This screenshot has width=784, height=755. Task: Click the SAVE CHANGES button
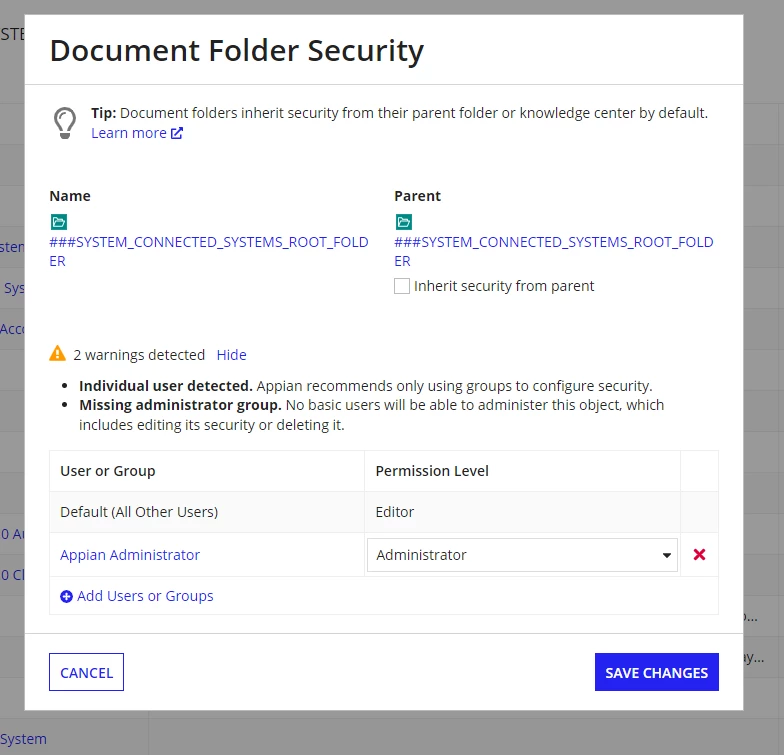point(656,672)
